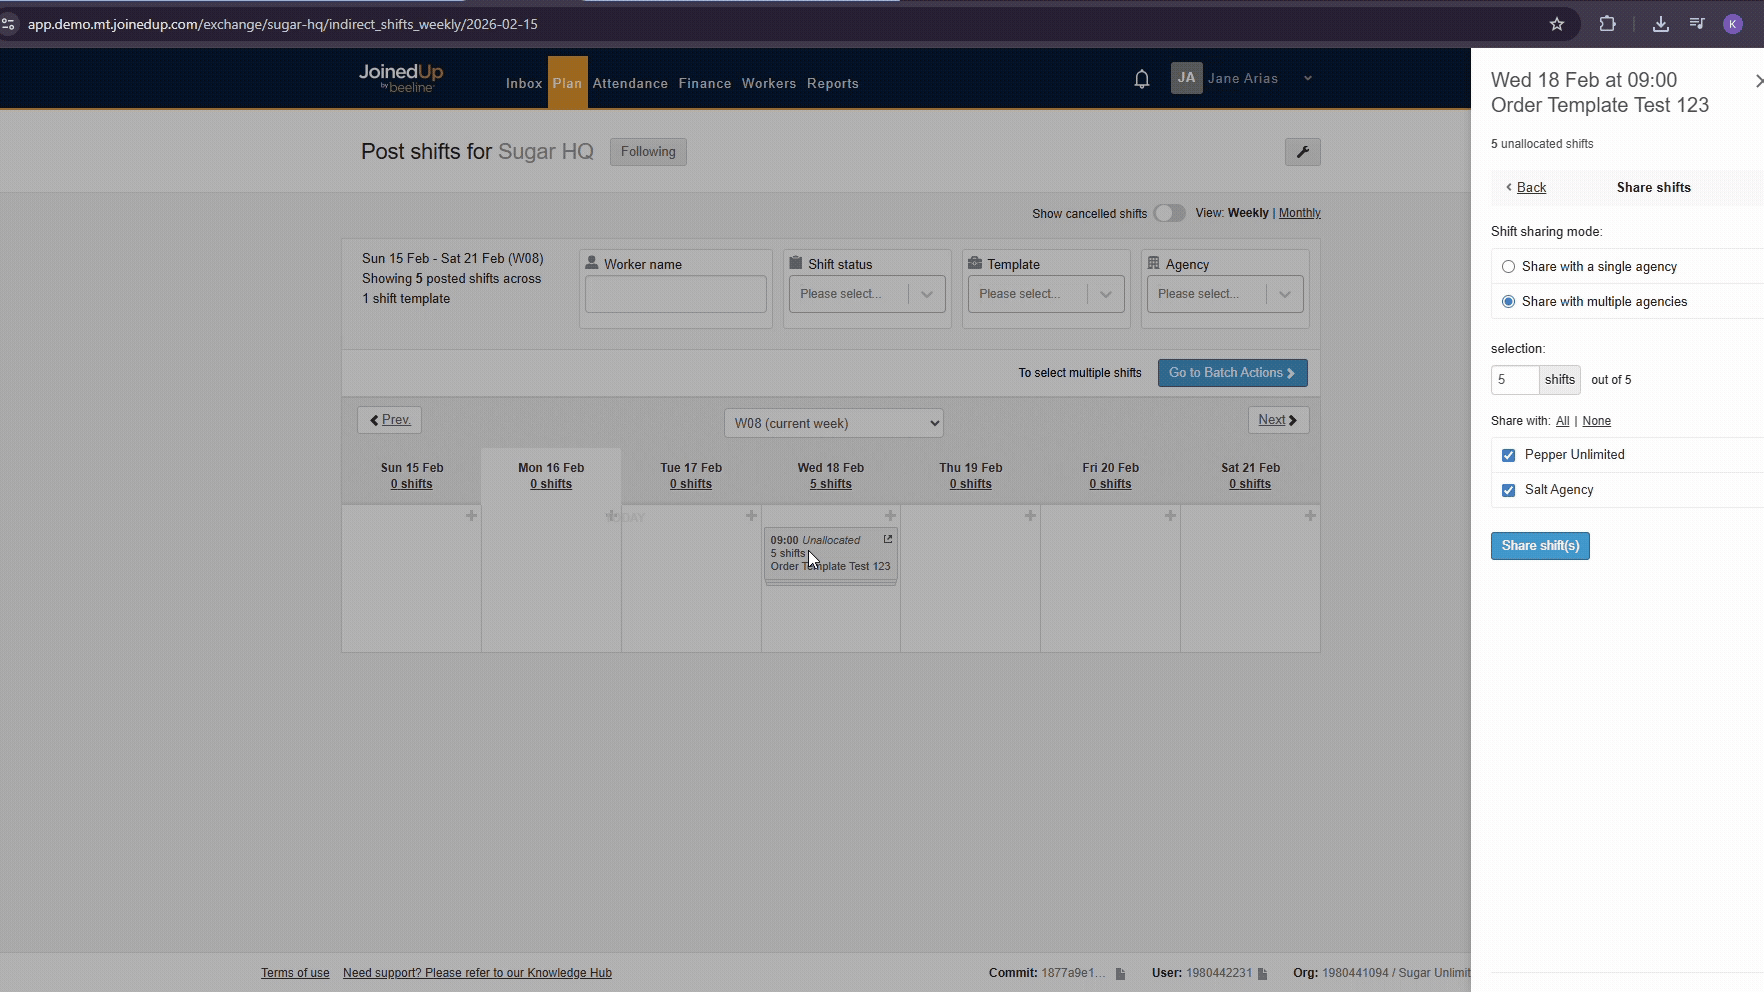Click the wrench settings icon
This screenshot has height=992, width=1764.
(1302, 152)
